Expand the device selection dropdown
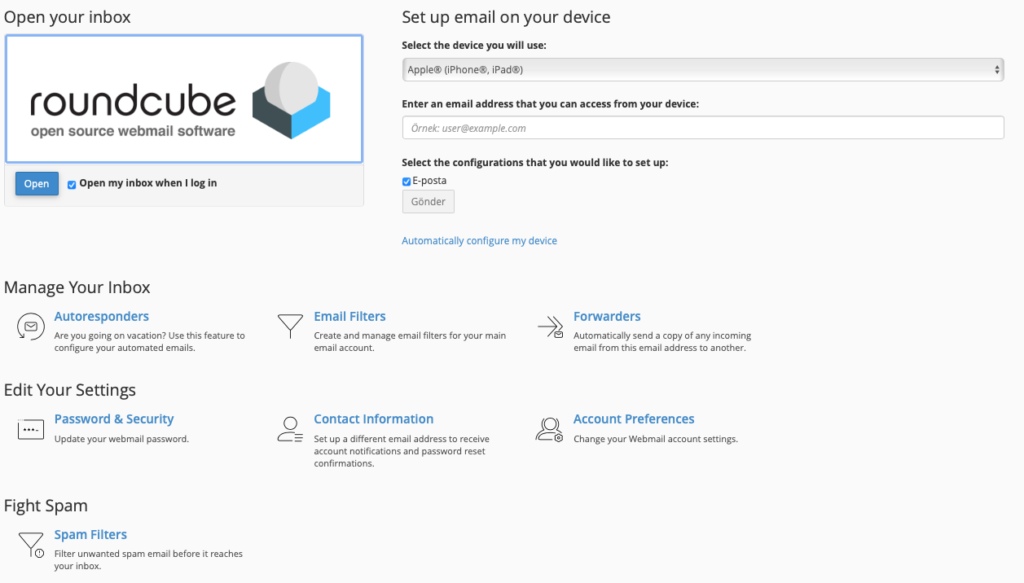Image resolution: width=1024 pixels, height=583 pixels. click(x=703, y=69)
